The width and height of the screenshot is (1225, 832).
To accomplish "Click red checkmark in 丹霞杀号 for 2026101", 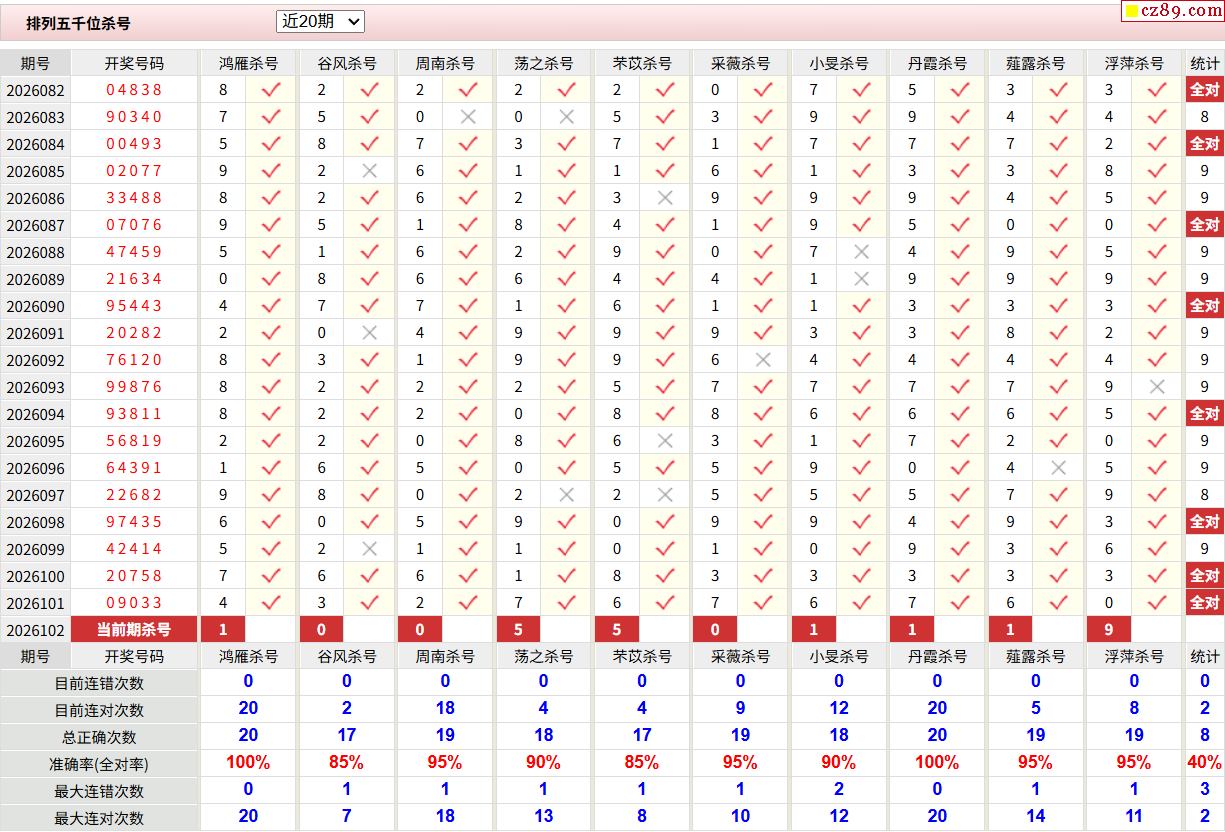I will pyautogui.click(x=960, y=603).
